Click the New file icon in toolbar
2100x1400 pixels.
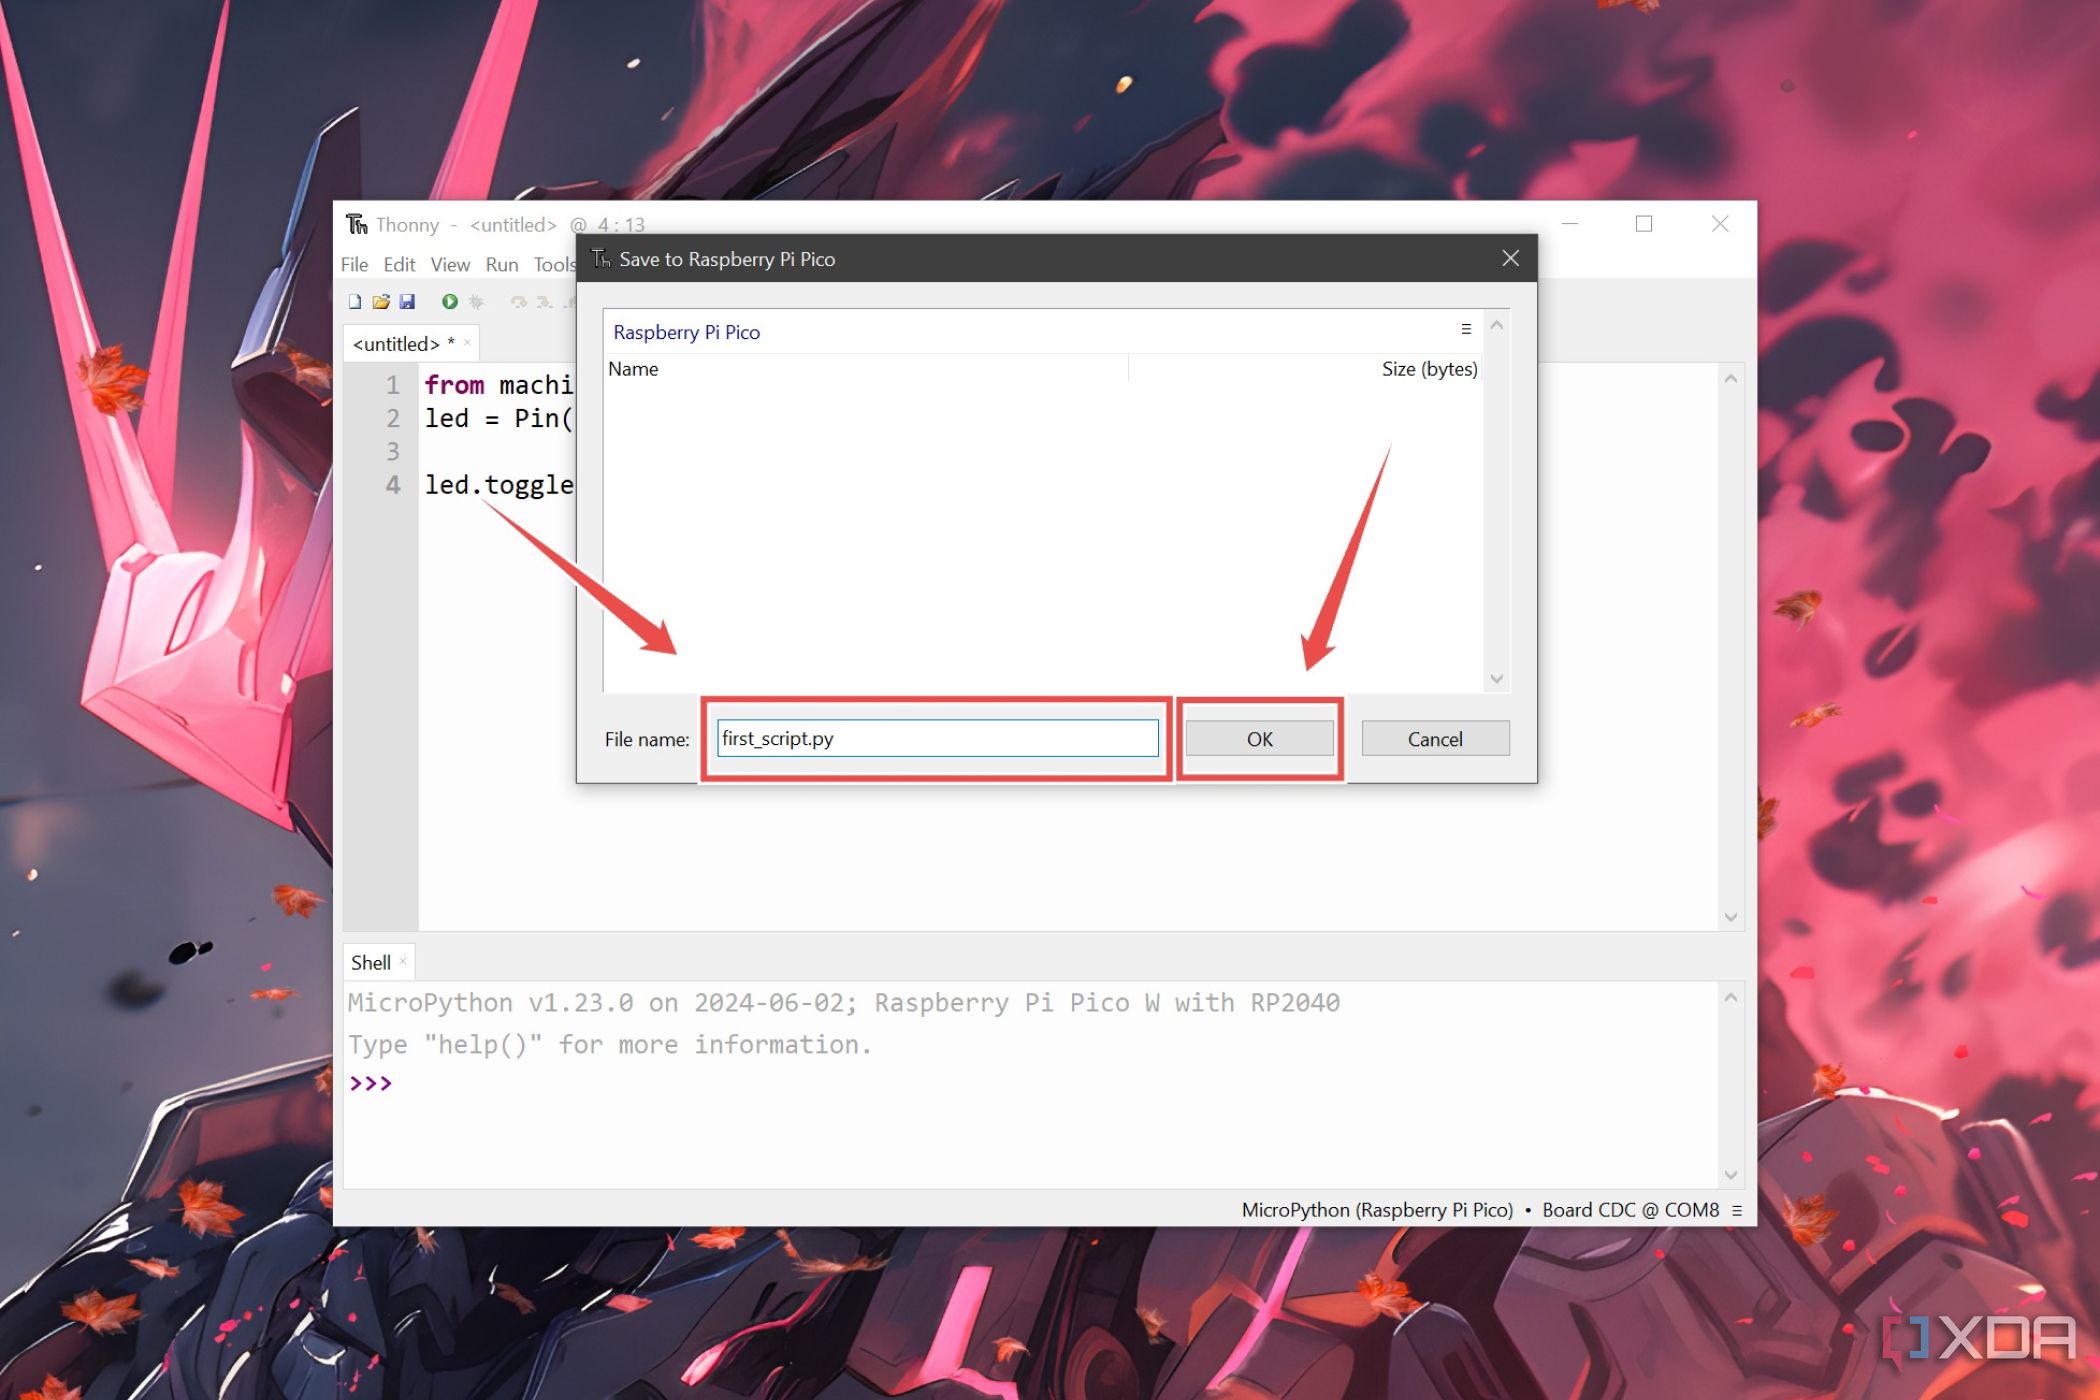pos(352,302)
